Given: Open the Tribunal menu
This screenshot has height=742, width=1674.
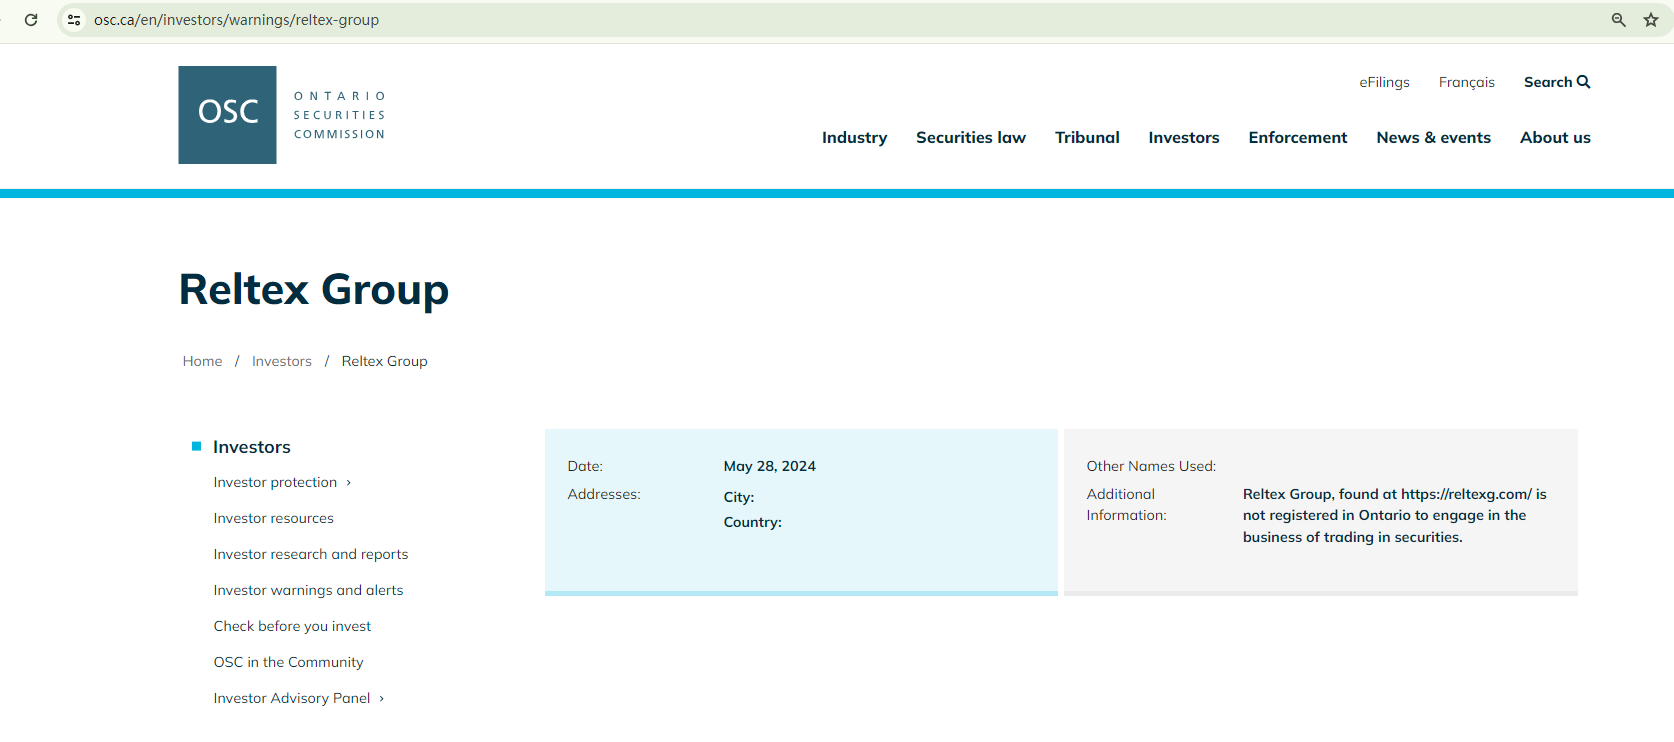Looking at the screenshot, I should pyautogui.click(x=1087, y=138).
